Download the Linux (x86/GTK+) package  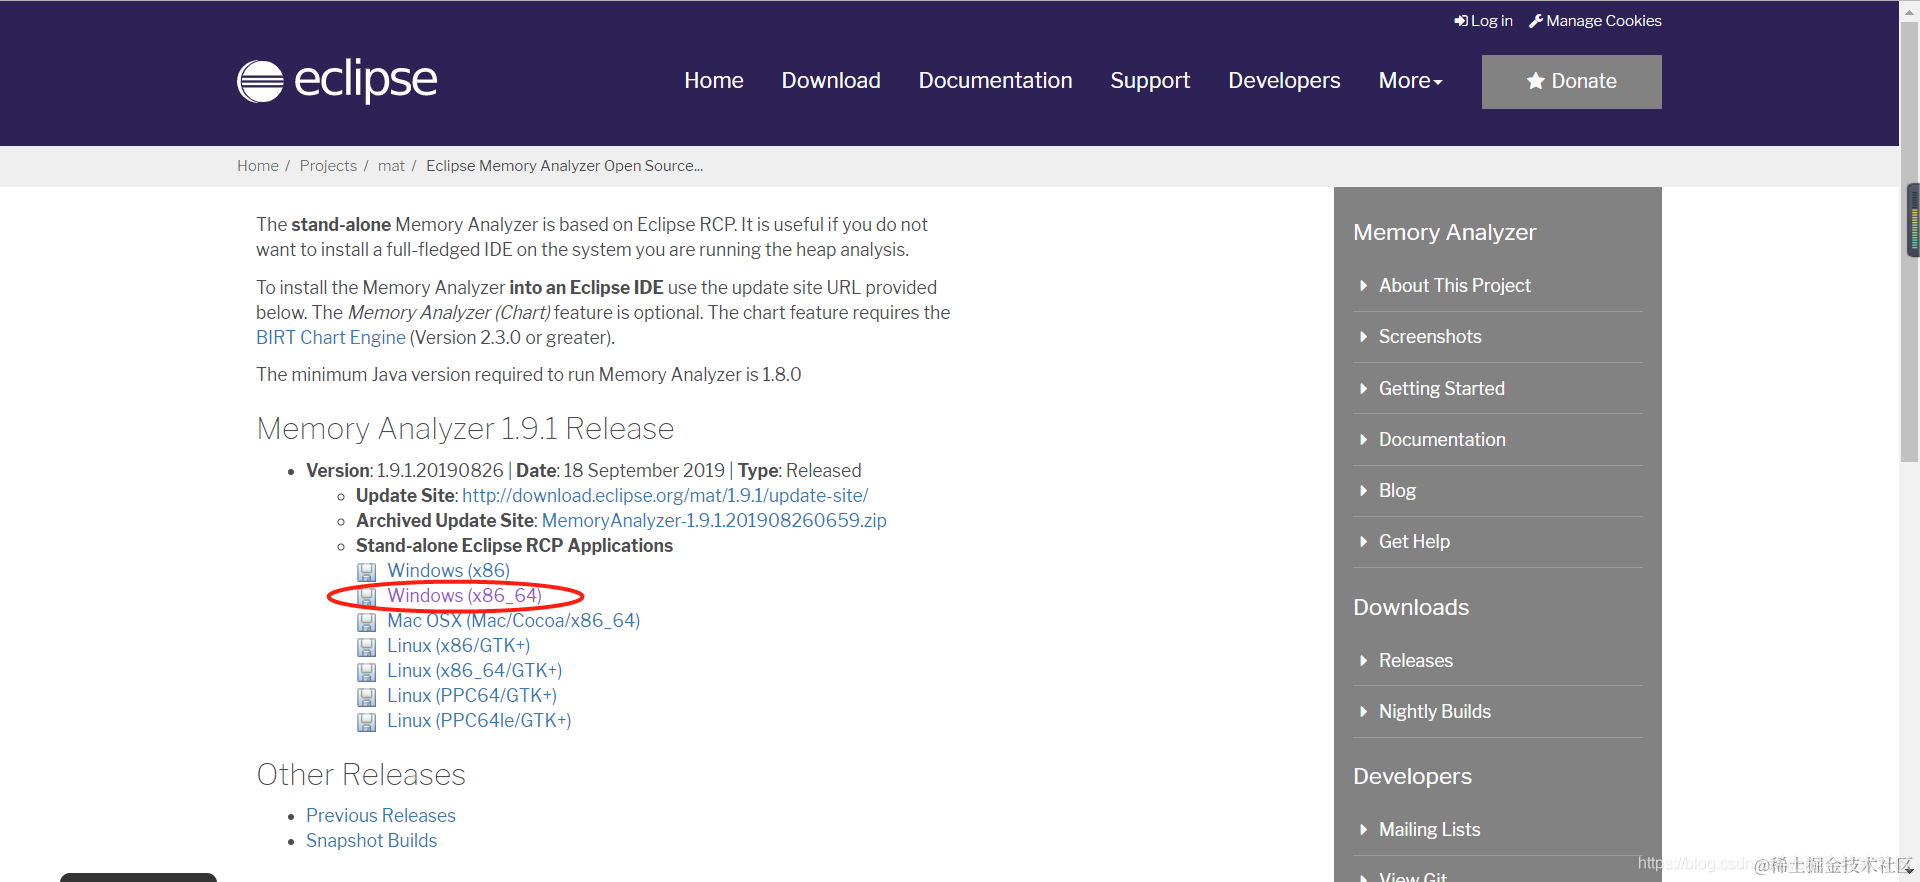[x=459, y=646]
